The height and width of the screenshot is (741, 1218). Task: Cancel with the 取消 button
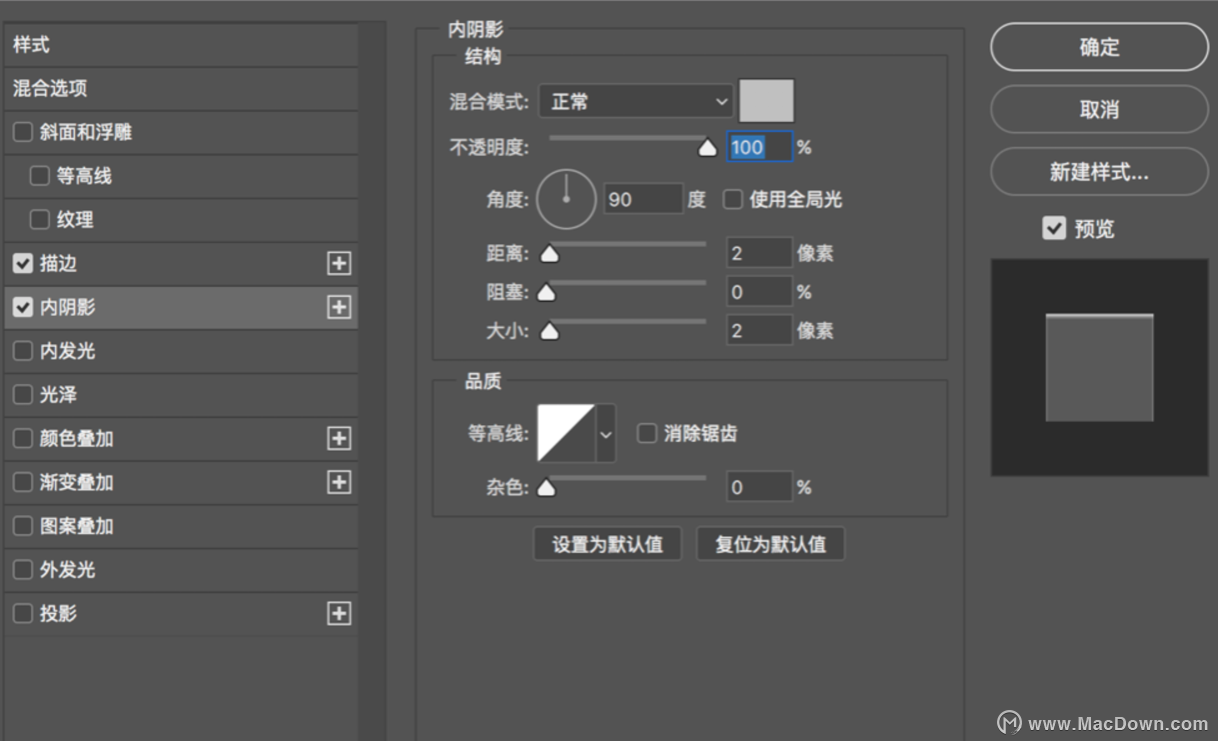click(1099, 110)
